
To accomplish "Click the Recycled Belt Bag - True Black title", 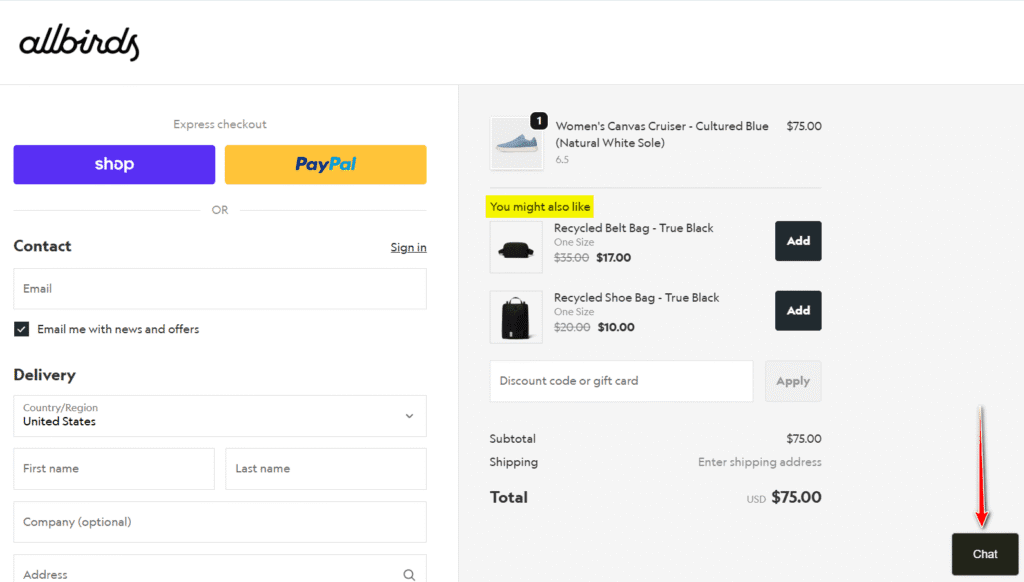I will click(633, 228).
